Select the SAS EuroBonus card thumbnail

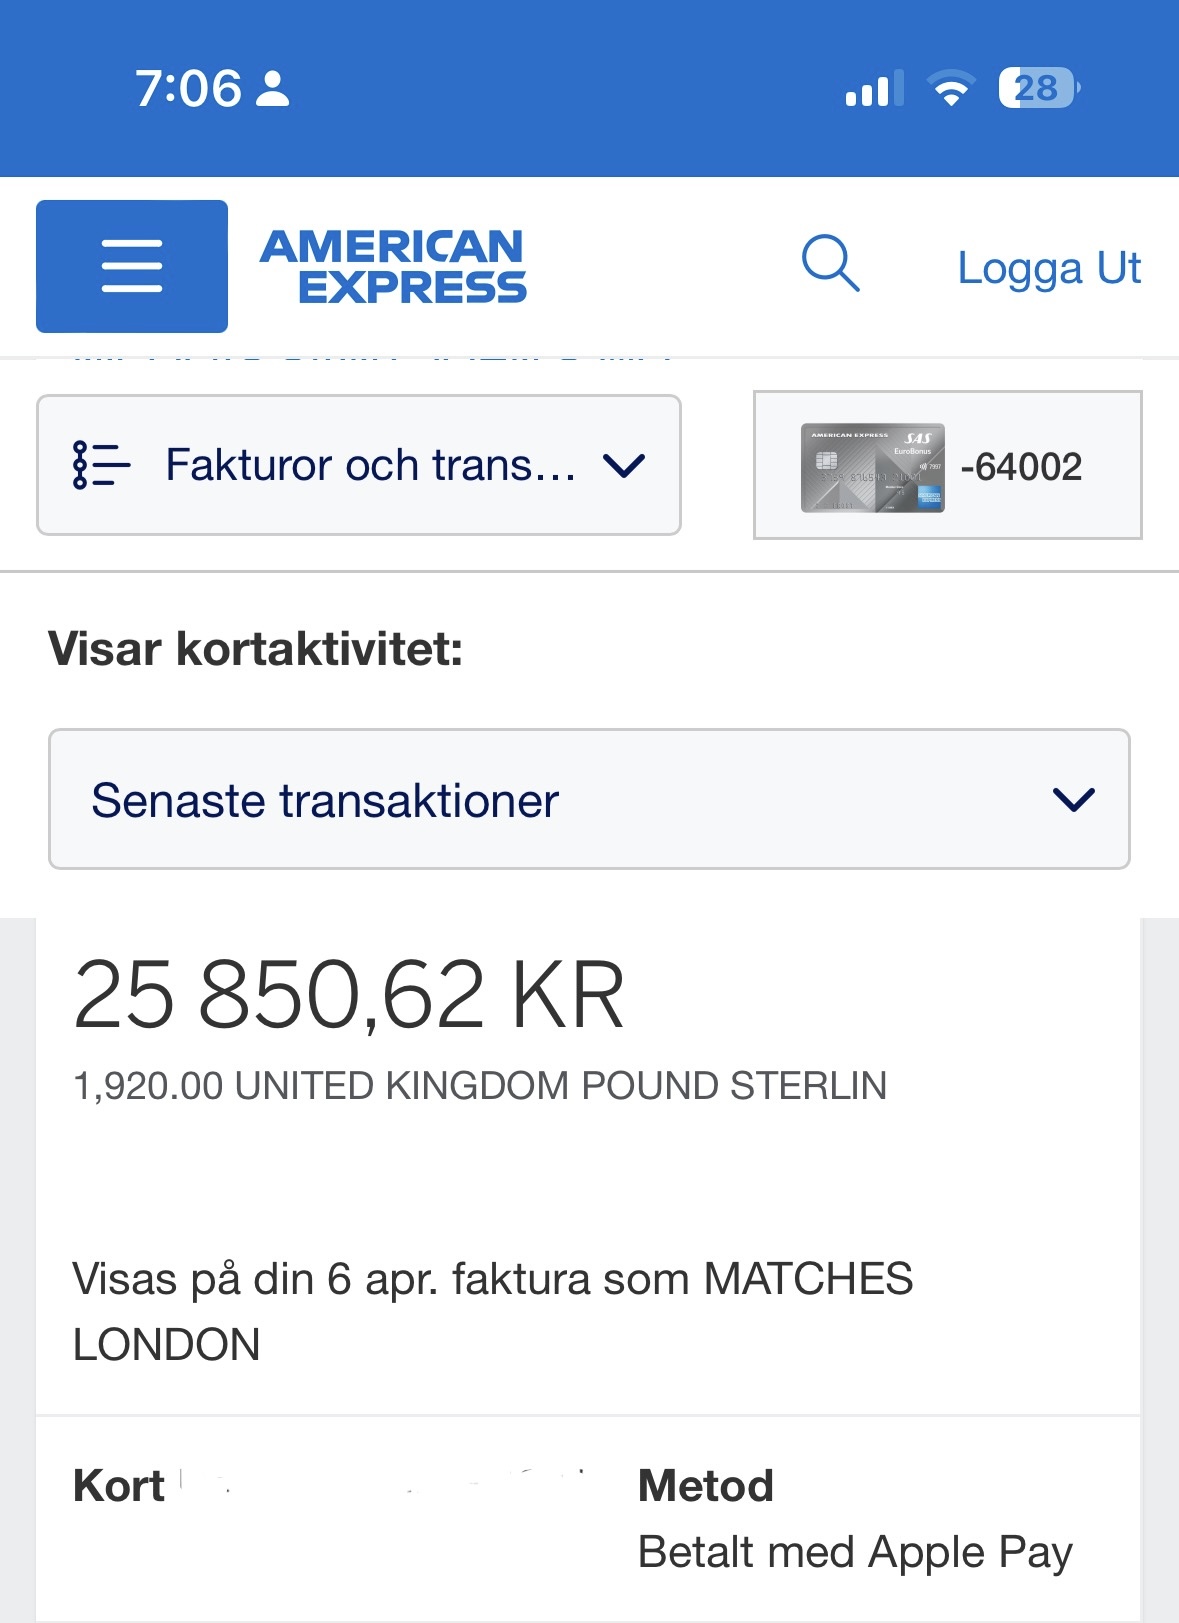[872, 467]
